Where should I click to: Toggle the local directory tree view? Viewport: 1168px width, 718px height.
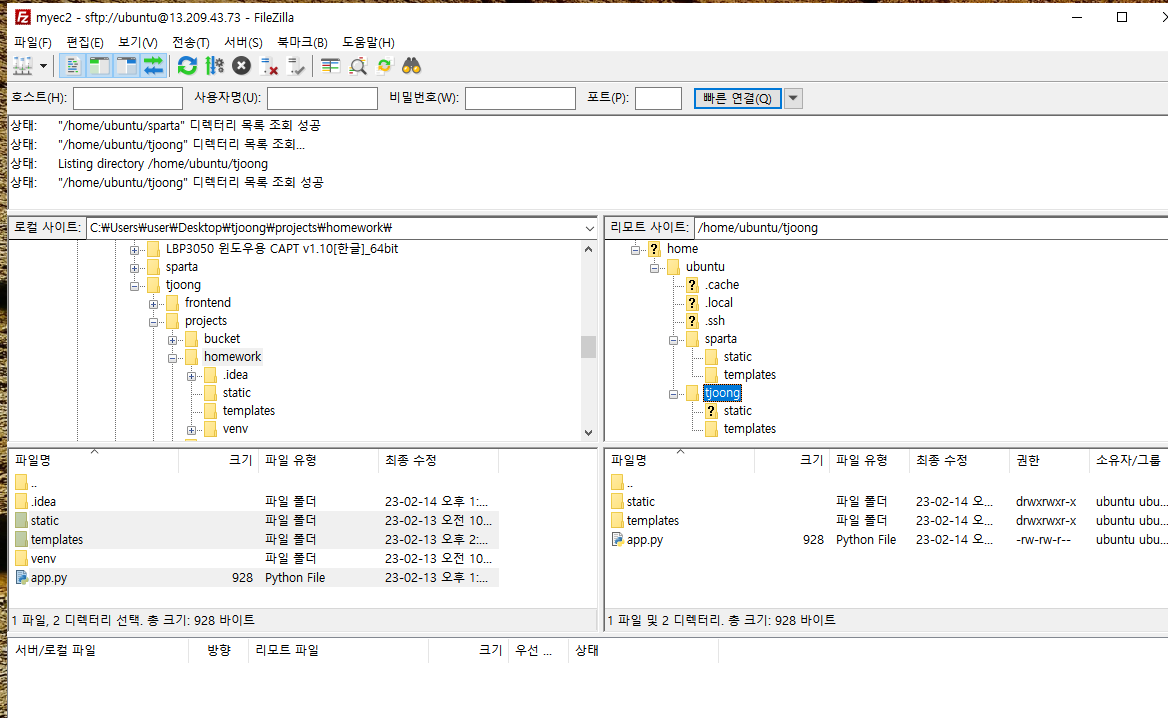(99, 66)
